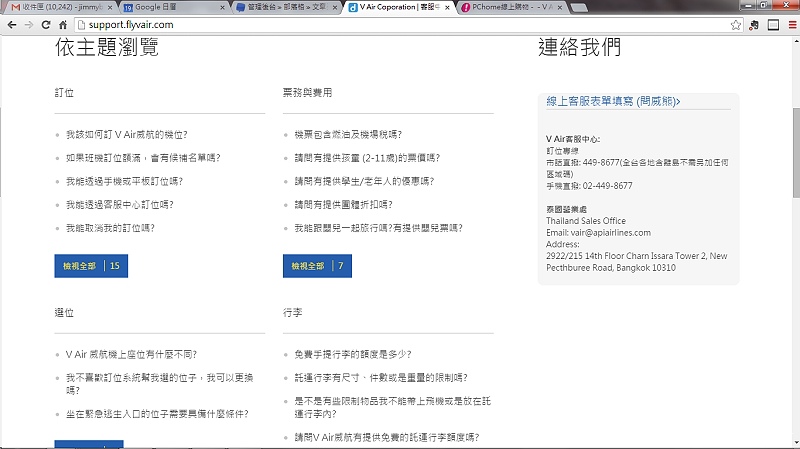Open FAQ 機票包含燃油及機場稅嗎?
The image size is (800, 449).
coord(348,135)
